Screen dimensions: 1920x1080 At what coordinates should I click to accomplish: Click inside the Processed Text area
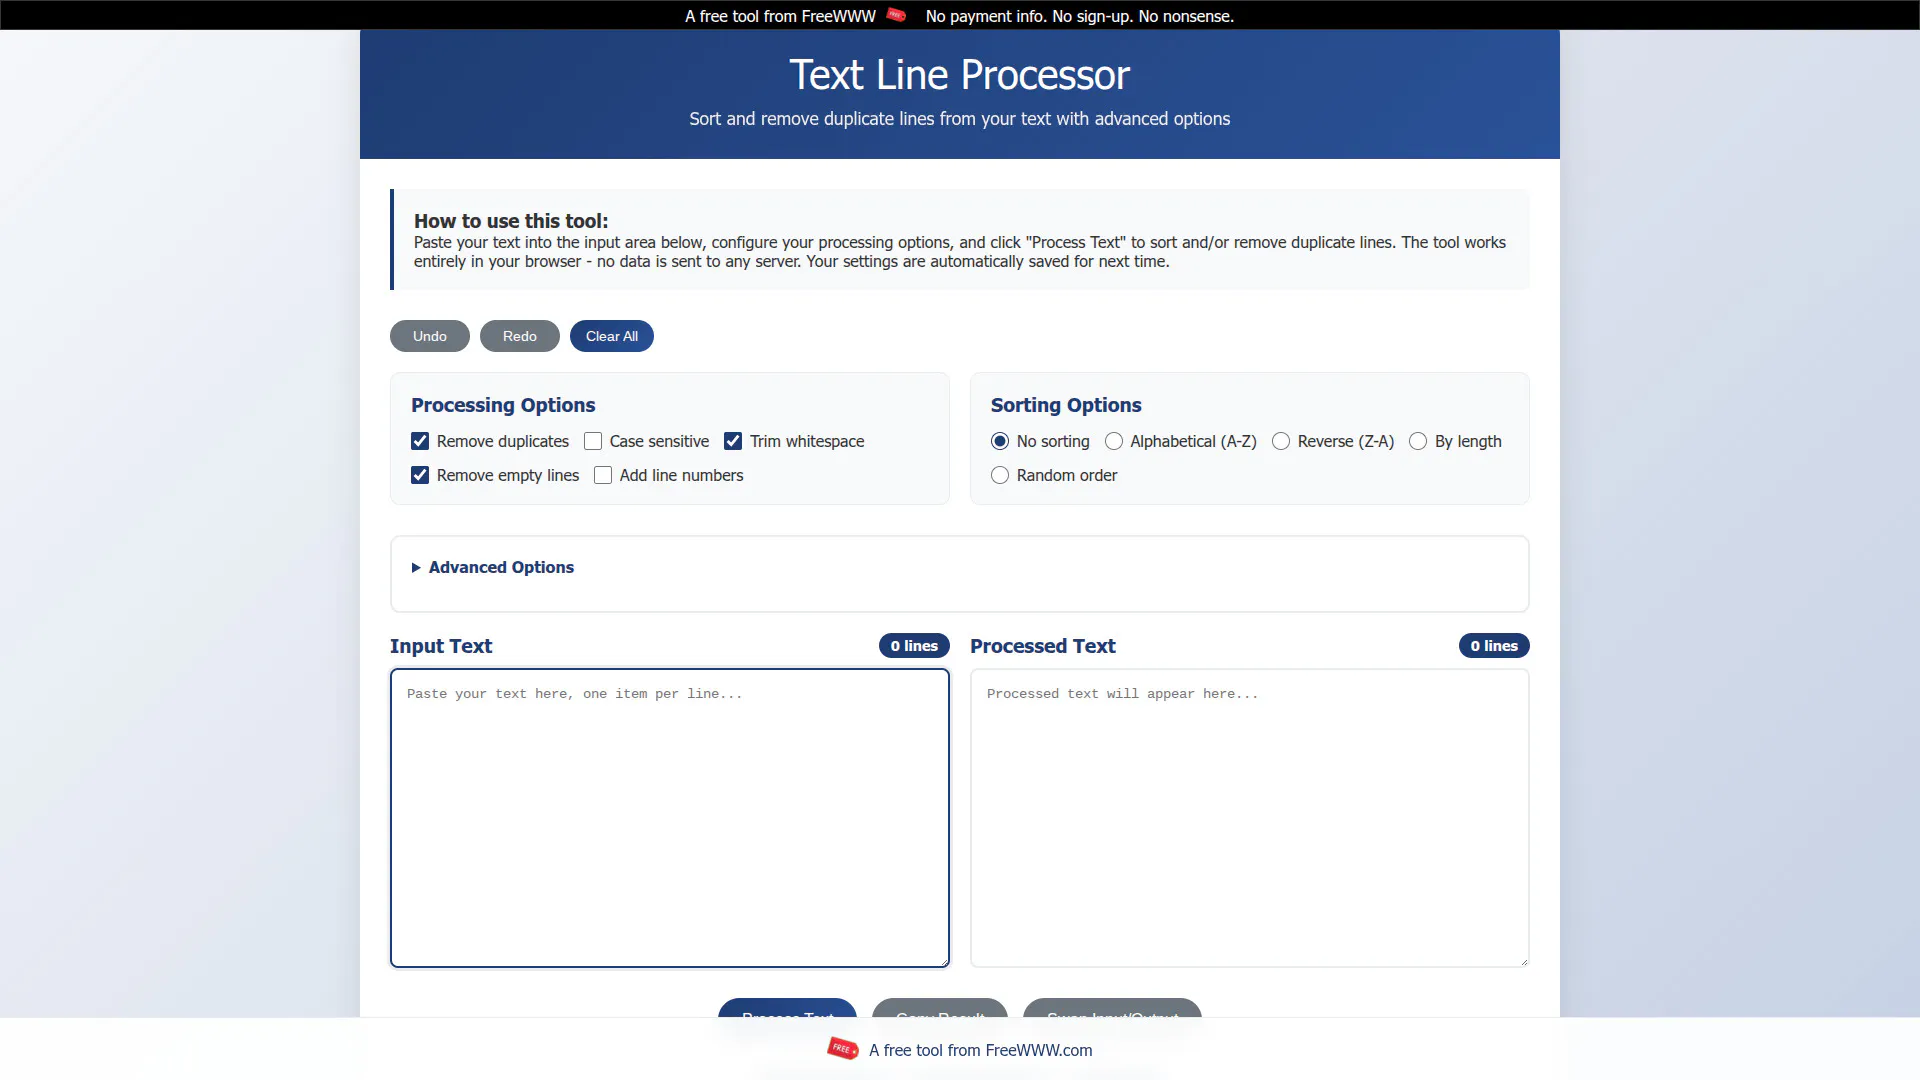pos(1250,818)
